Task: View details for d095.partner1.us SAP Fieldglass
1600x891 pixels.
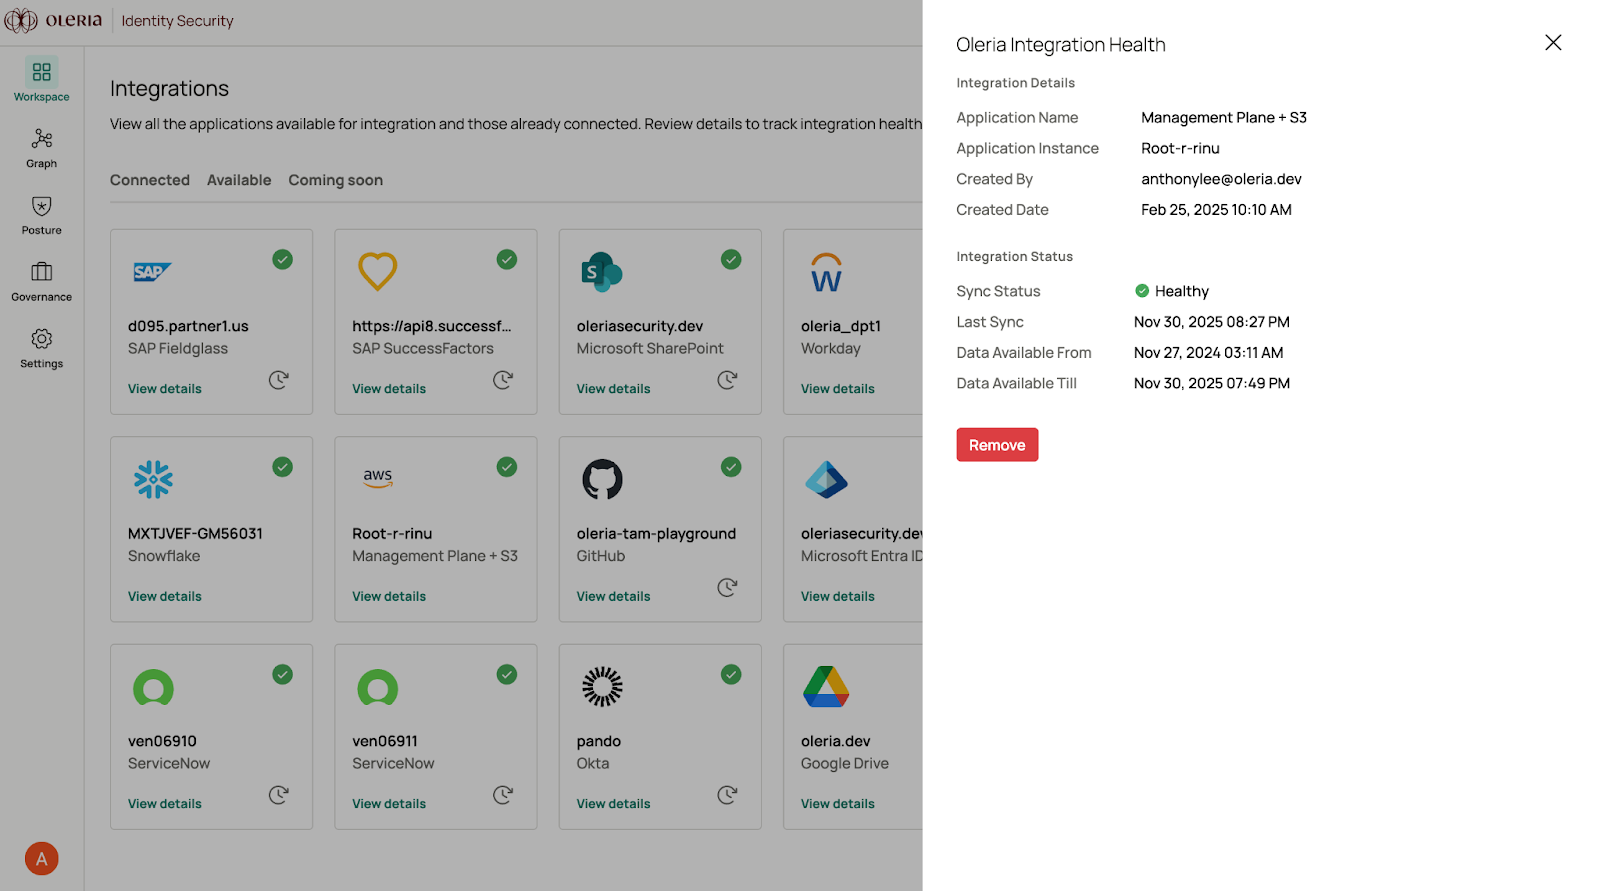Action: (165, 389)
